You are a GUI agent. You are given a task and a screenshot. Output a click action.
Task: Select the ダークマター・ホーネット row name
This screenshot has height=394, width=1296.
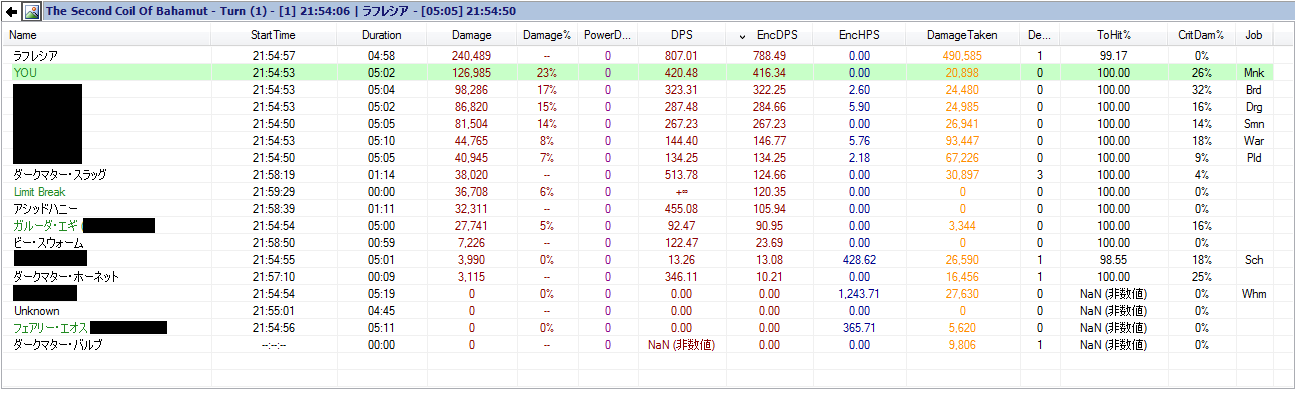66,277
